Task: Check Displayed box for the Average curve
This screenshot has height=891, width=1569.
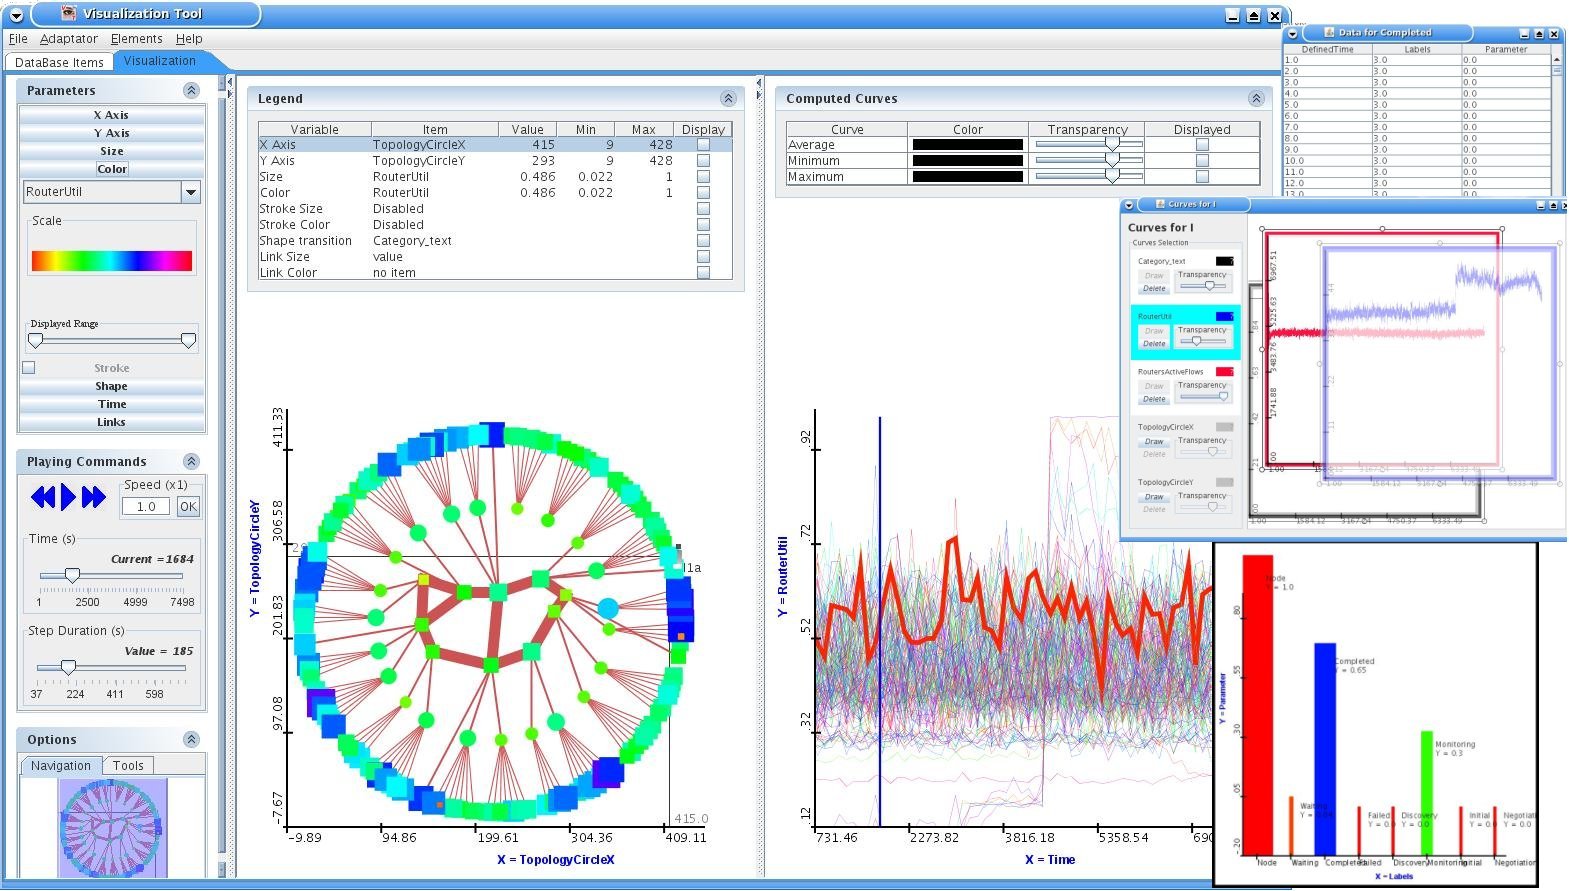Action: (1202, 145)
